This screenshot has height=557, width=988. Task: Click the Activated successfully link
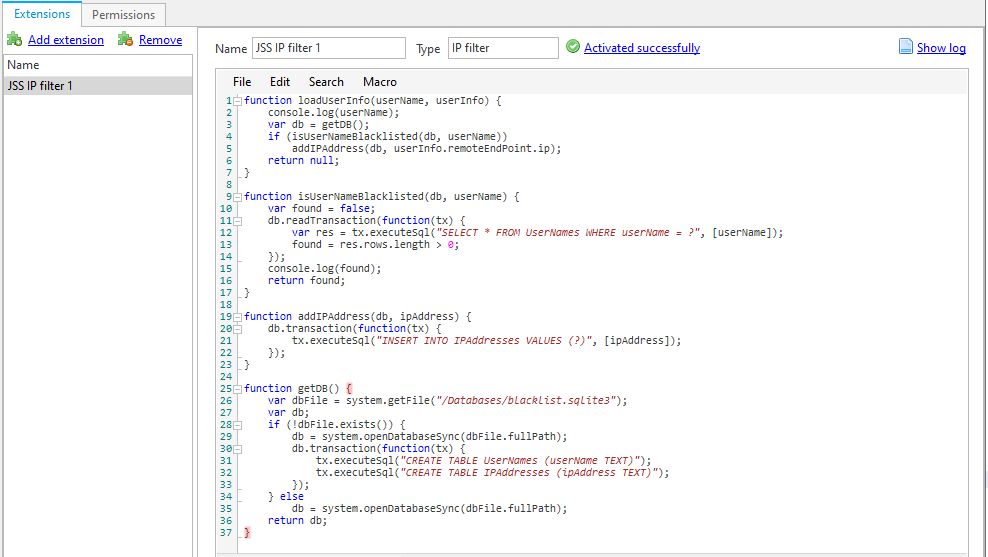642,48
